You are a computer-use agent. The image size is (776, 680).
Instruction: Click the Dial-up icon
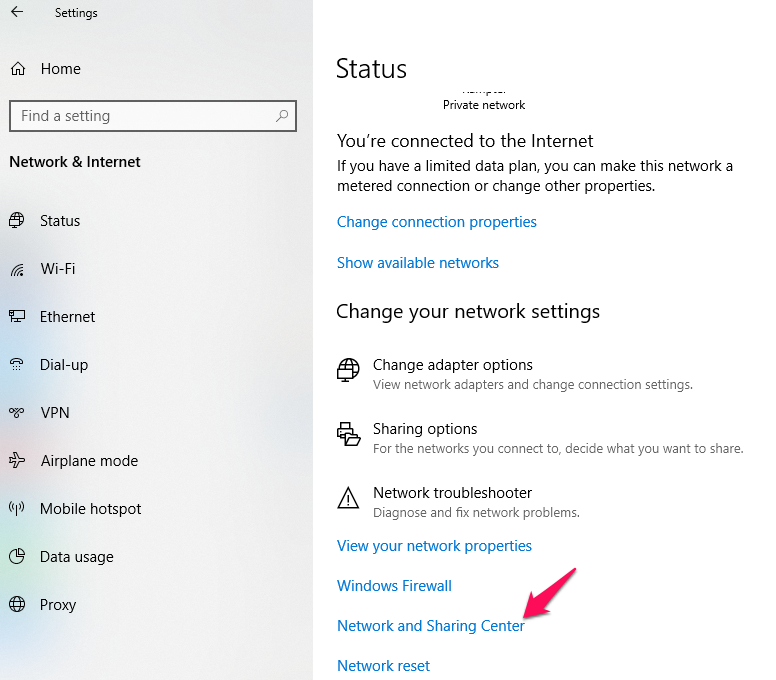pos(17,365)
